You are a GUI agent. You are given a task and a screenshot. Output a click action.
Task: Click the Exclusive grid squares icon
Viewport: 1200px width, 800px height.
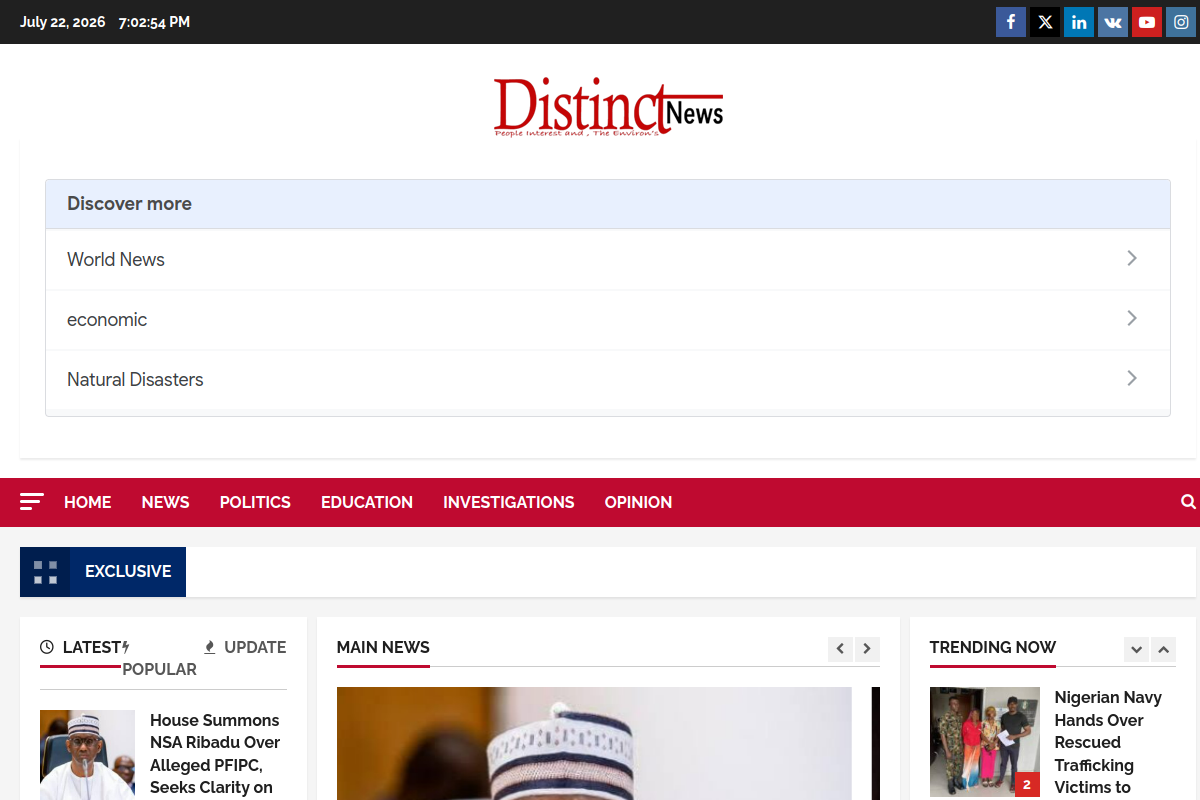[x=45, y=572]
